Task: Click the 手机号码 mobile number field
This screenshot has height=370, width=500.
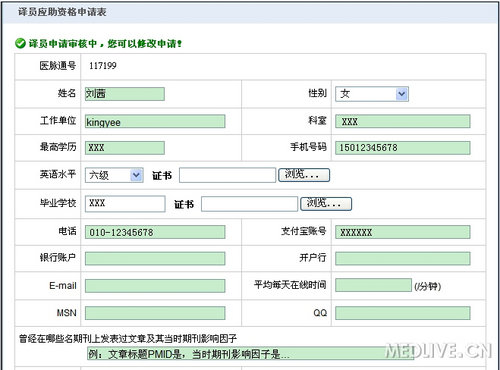Action: tap(403, 148)
